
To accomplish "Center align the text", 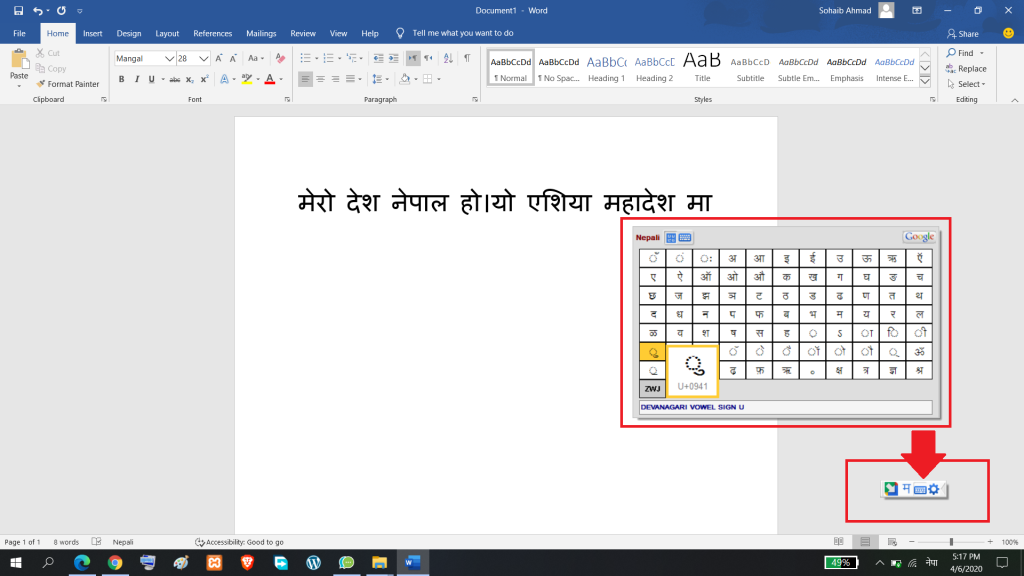I will [x=320, y=79].
